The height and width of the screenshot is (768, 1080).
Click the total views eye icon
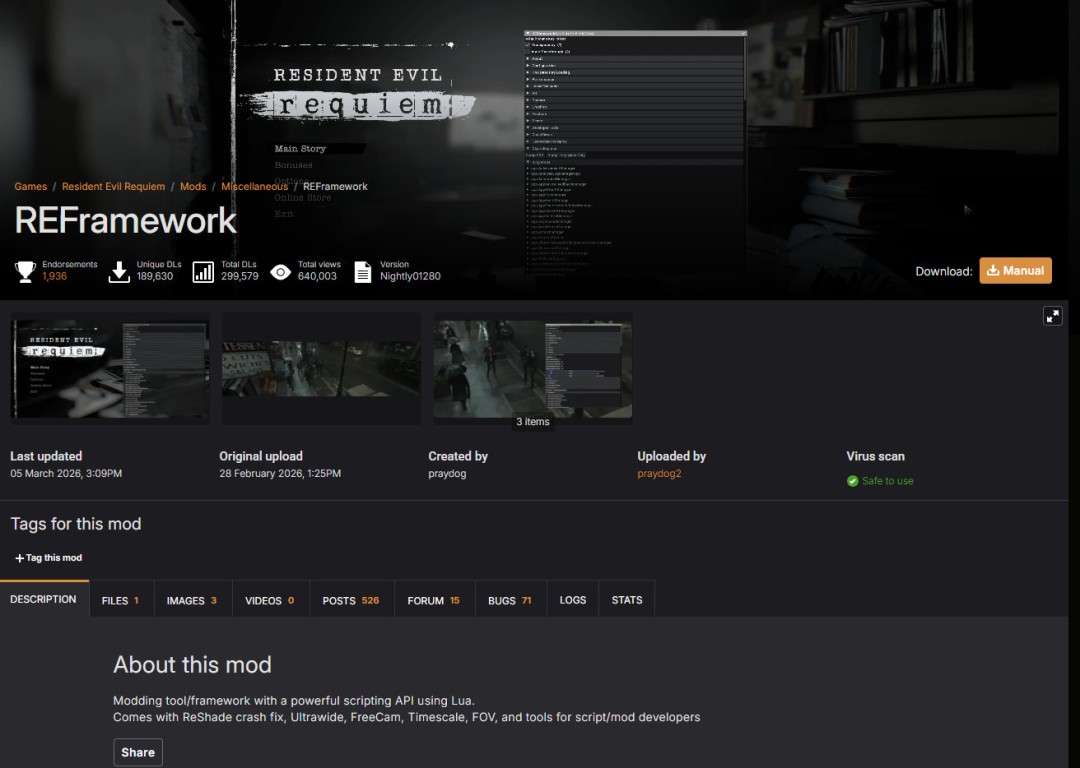280,271
